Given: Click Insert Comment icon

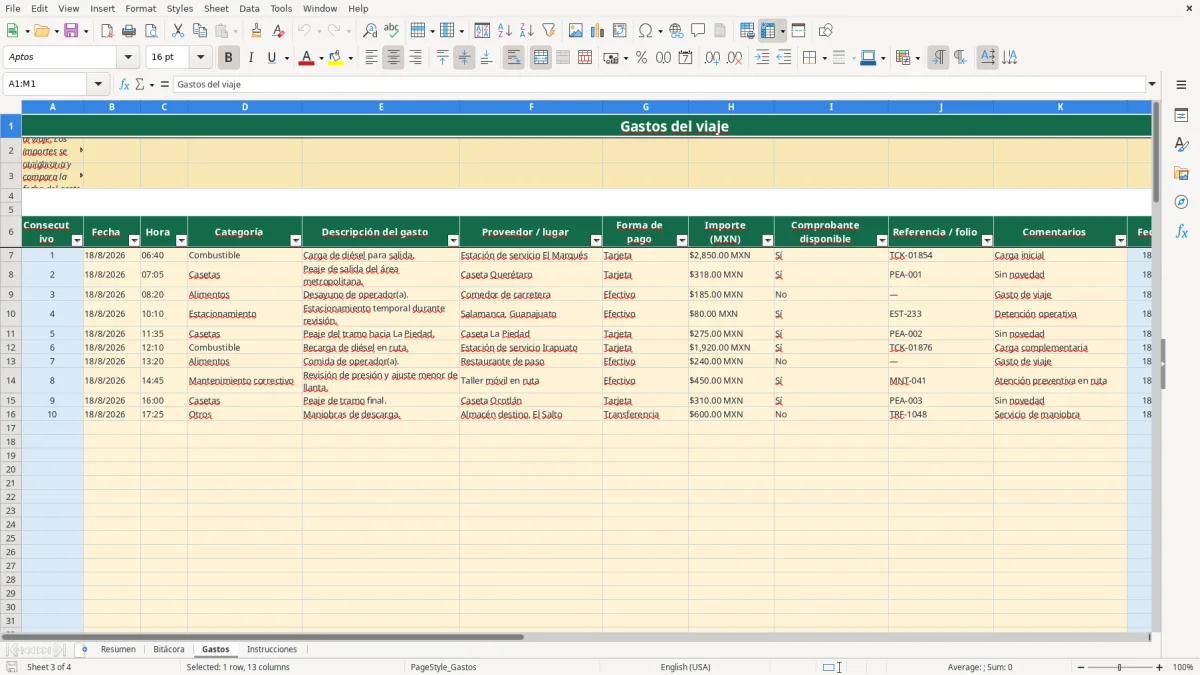Looking at the screenshot, I should (x=698, y=31).
